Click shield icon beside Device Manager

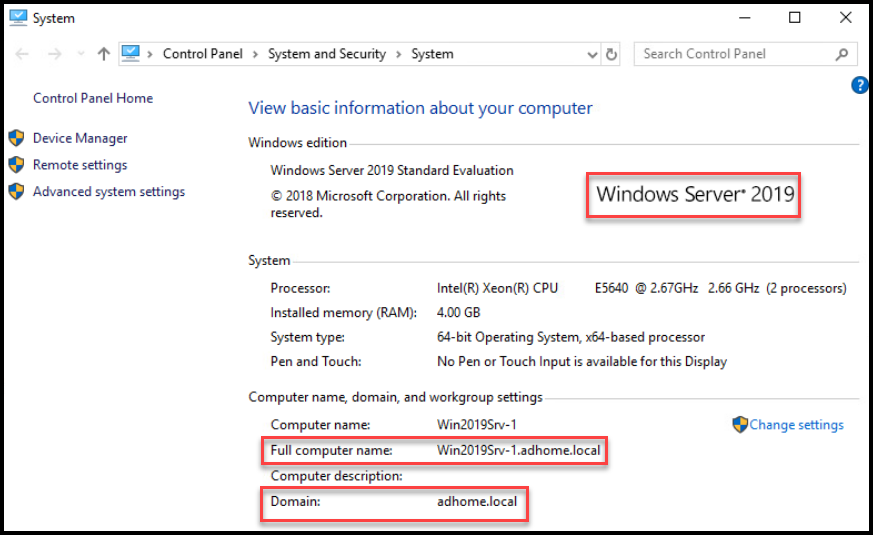click(17, 138)
